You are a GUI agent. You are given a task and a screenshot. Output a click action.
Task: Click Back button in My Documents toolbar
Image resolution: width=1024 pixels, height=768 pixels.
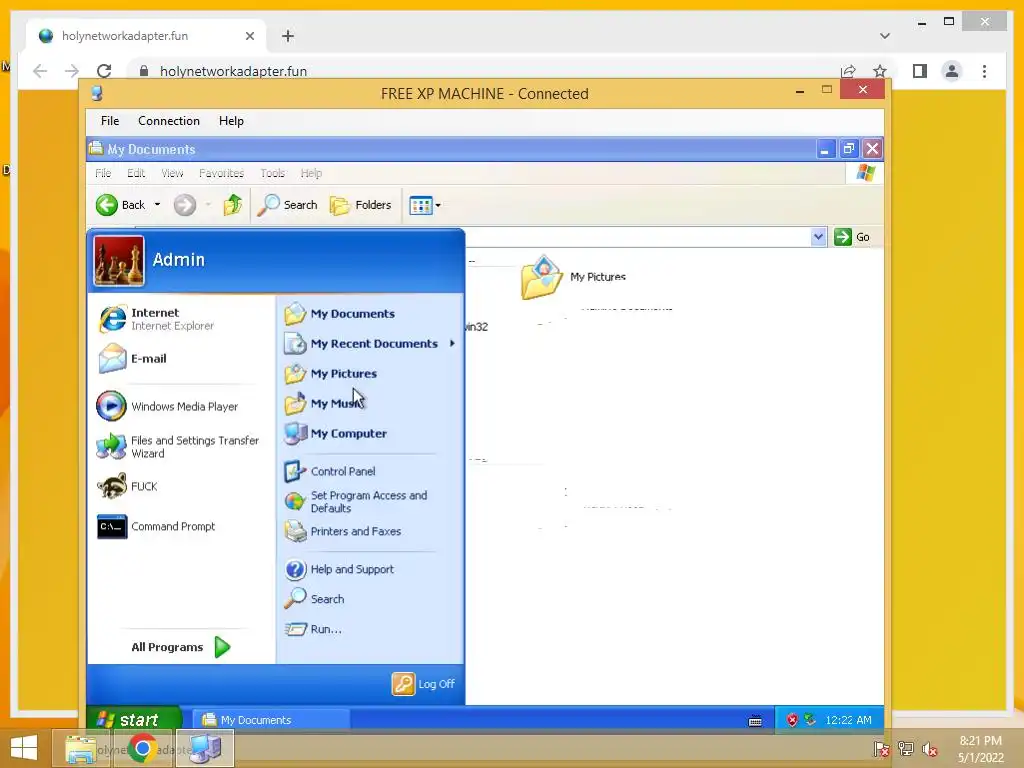(121, 205)
